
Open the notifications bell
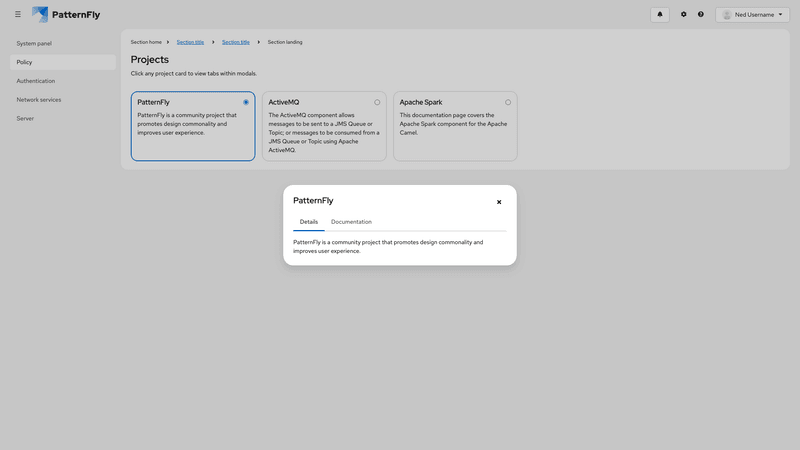[660, 14]
